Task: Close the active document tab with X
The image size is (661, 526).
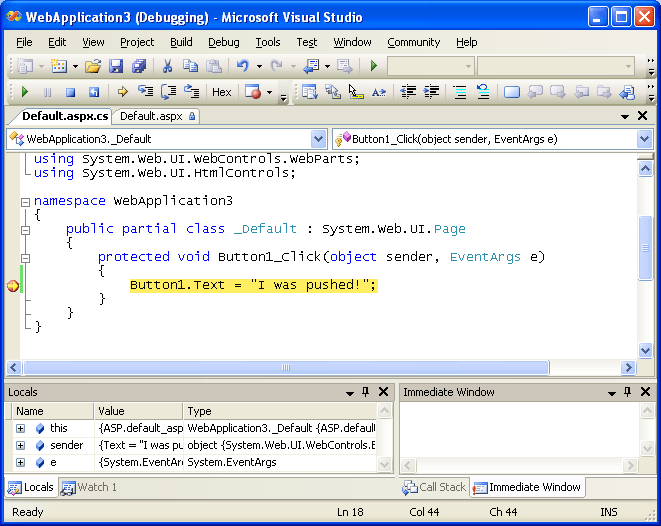Action: [642, 116]
